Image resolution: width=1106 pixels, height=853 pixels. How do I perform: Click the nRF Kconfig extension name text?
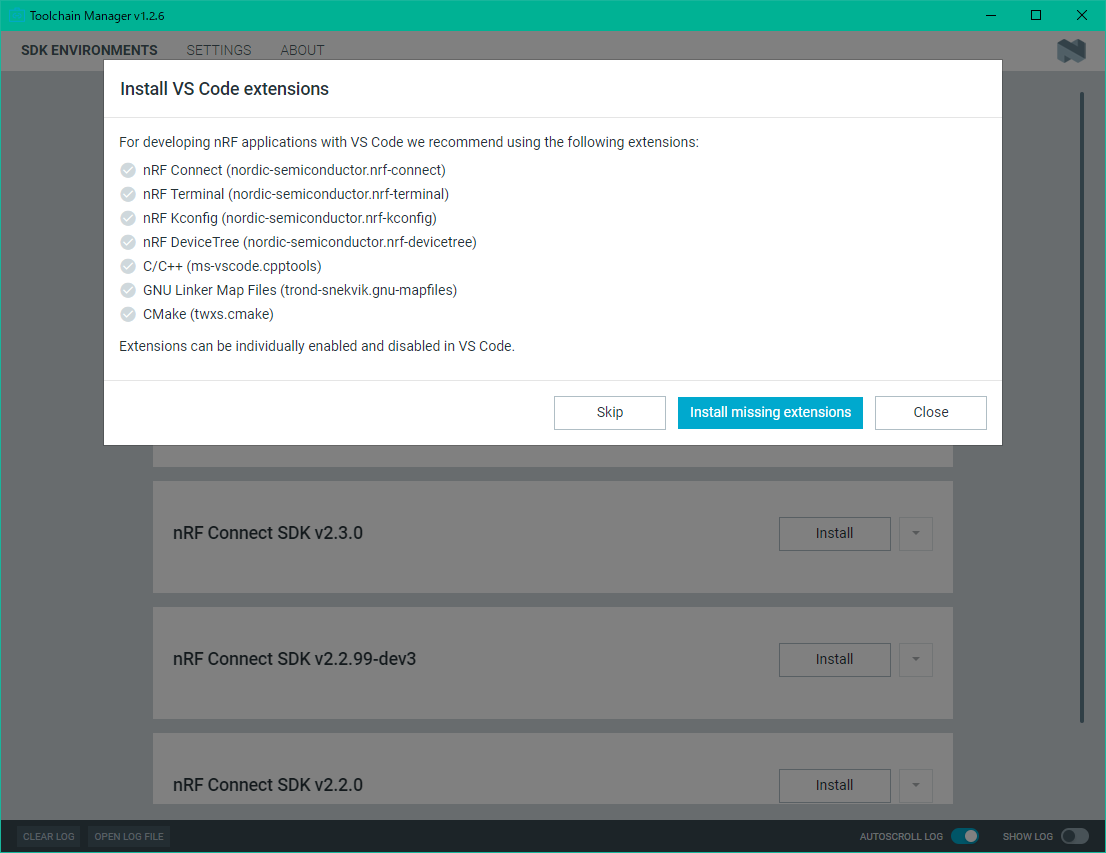click(290, 218)
